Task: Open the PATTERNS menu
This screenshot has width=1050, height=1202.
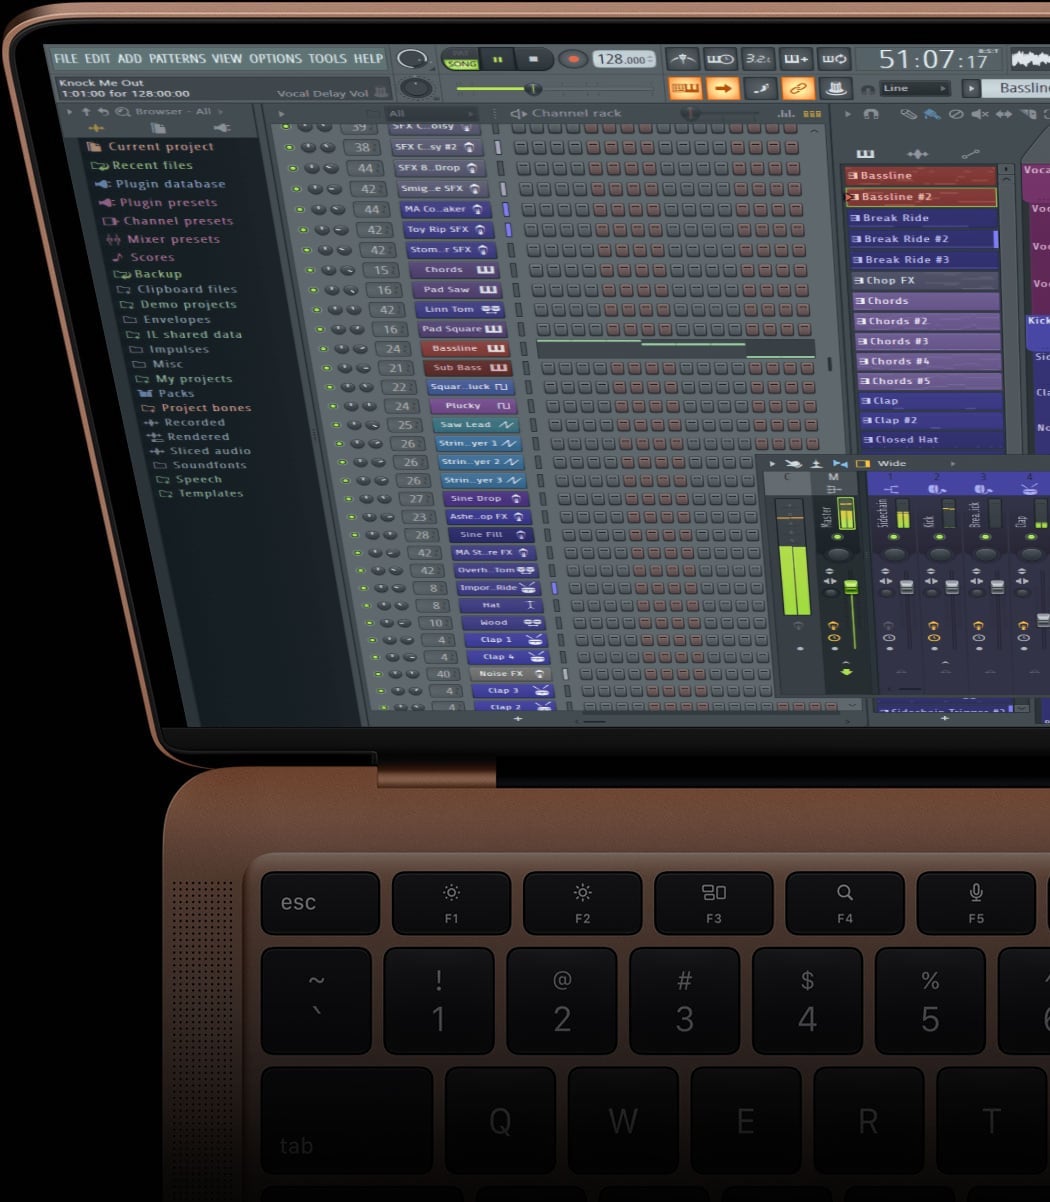Action: 177,58
